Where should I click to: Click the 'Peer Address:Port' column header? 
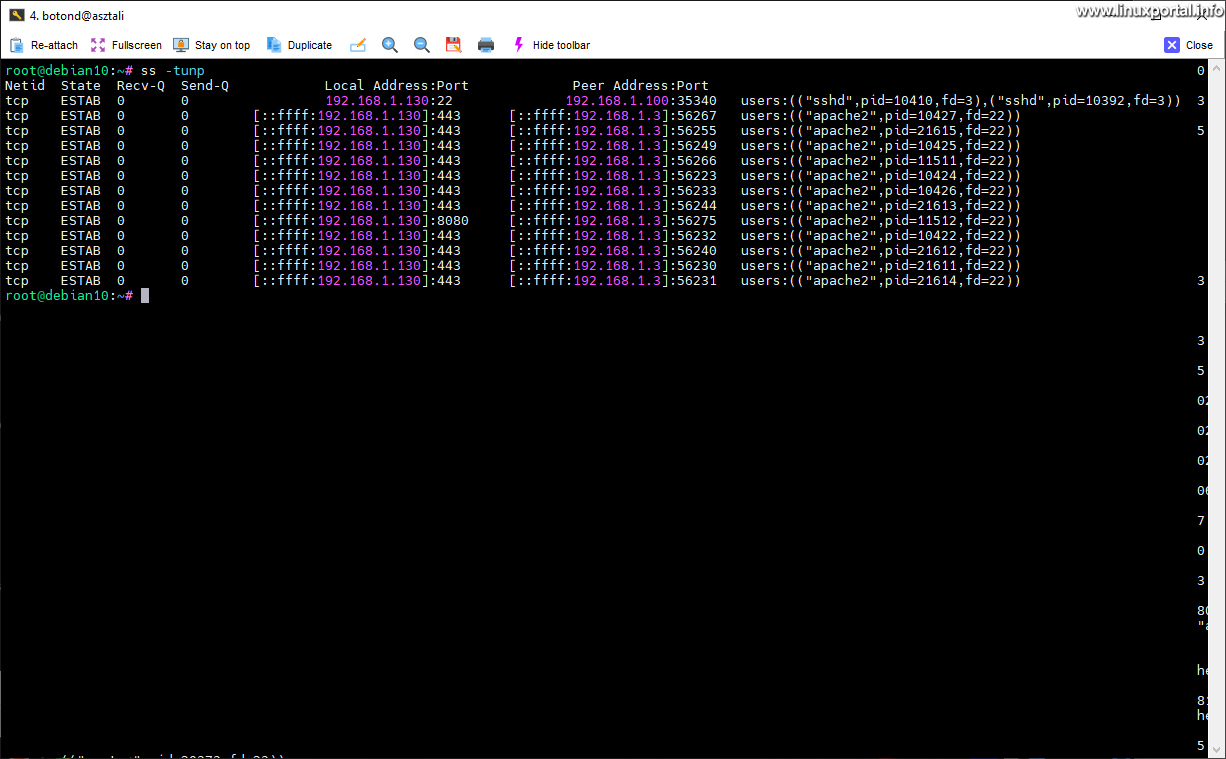click(640, 86)
